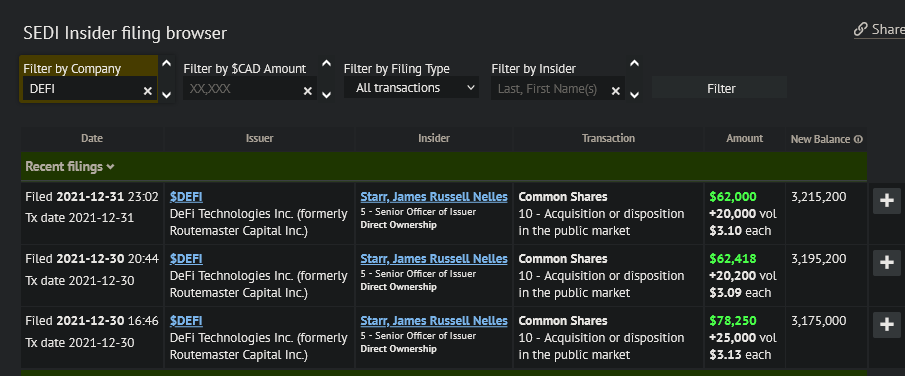Expand the $62,418 filing row plus icon

point(887,263)
